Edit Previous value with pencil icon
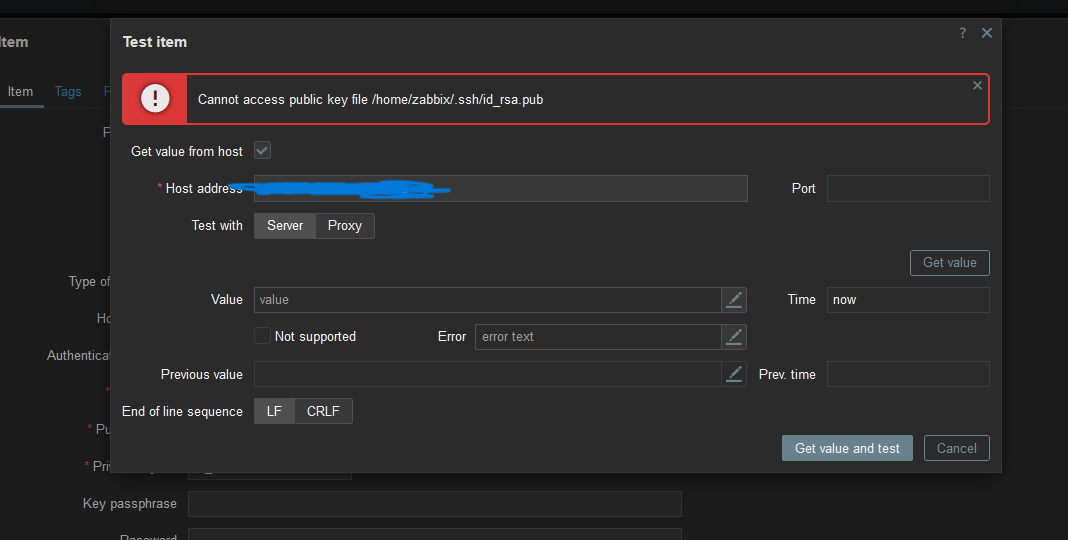Screen dimensions: 1068x540 pos(734,374)
